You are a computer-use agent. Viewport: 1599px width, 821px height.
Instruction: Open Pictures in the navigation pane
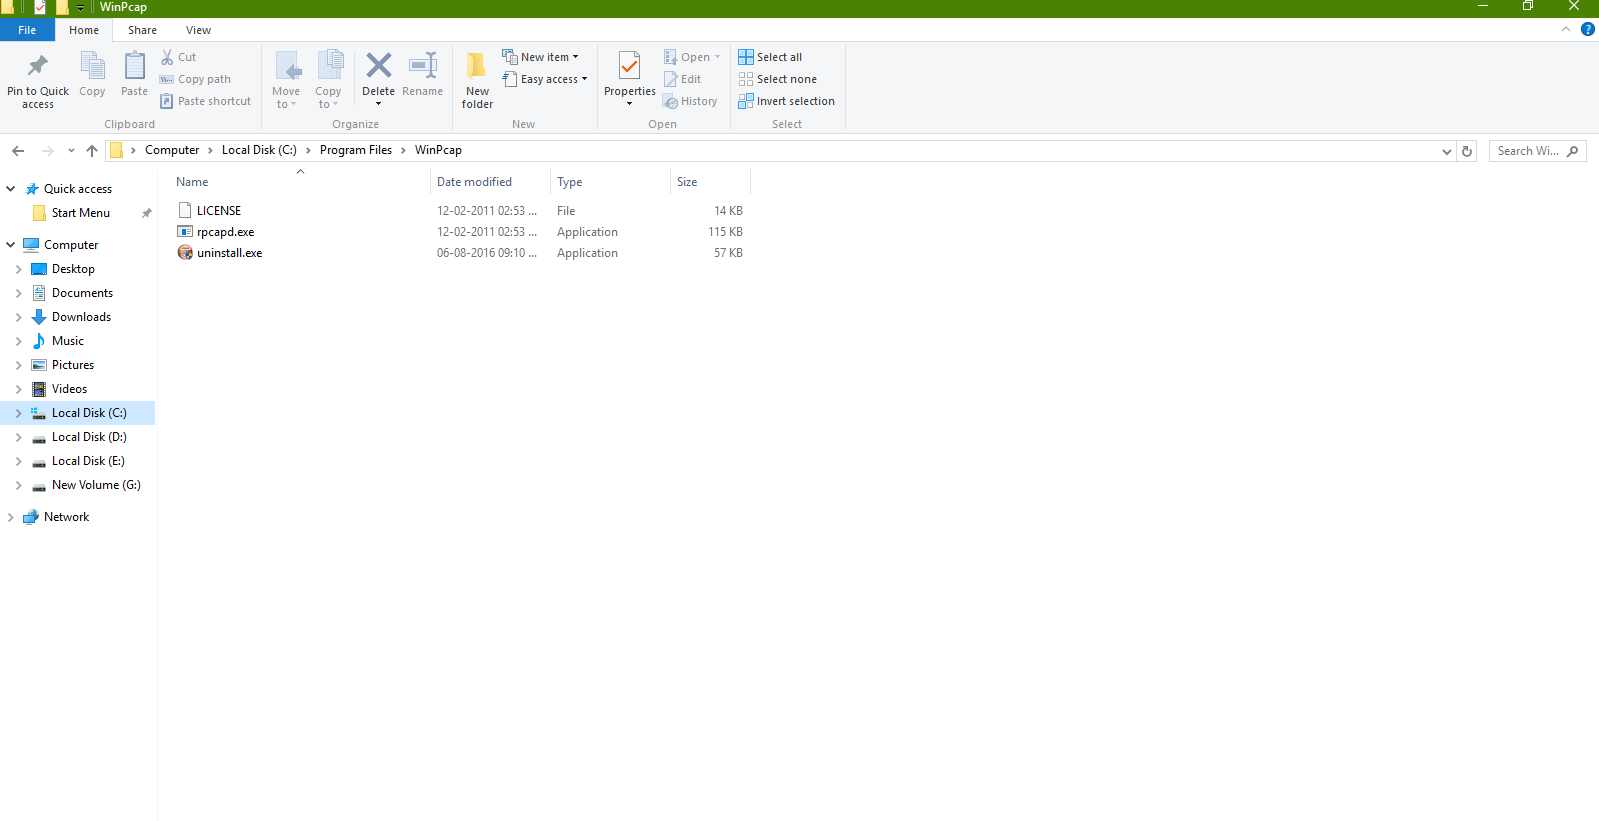pyautogui.click(x=73, y=365)
